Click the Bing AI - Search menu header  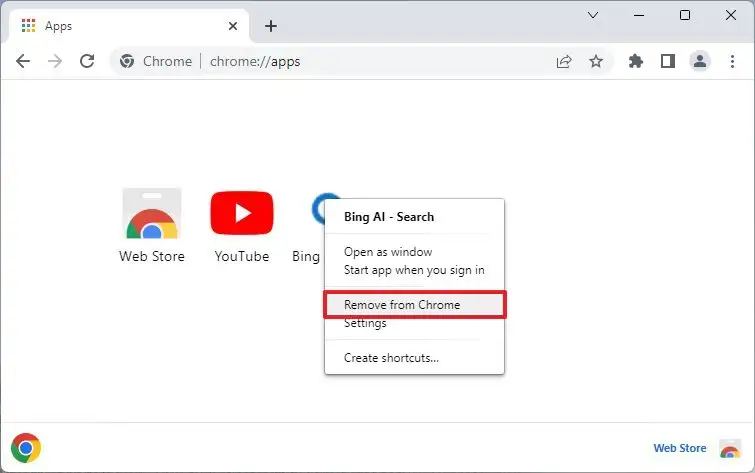point(389,217)
